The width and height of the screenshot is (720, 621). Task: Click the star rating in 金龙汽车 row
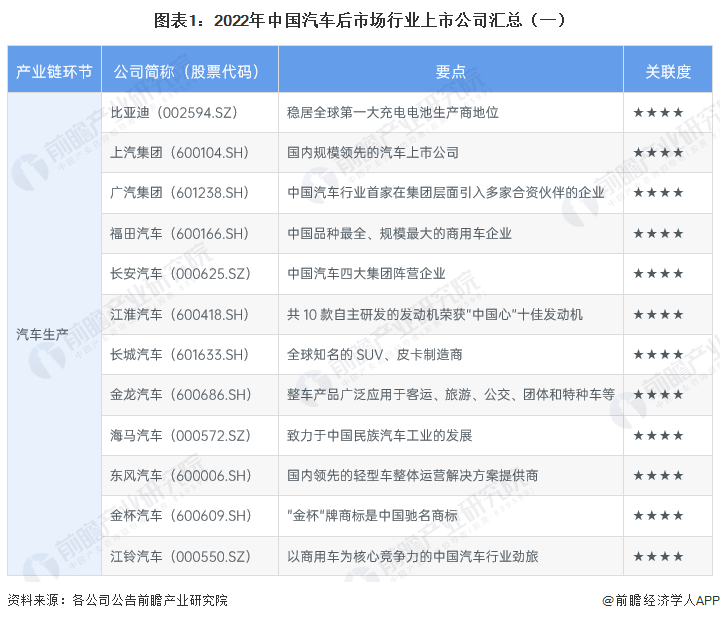(658, 395)
